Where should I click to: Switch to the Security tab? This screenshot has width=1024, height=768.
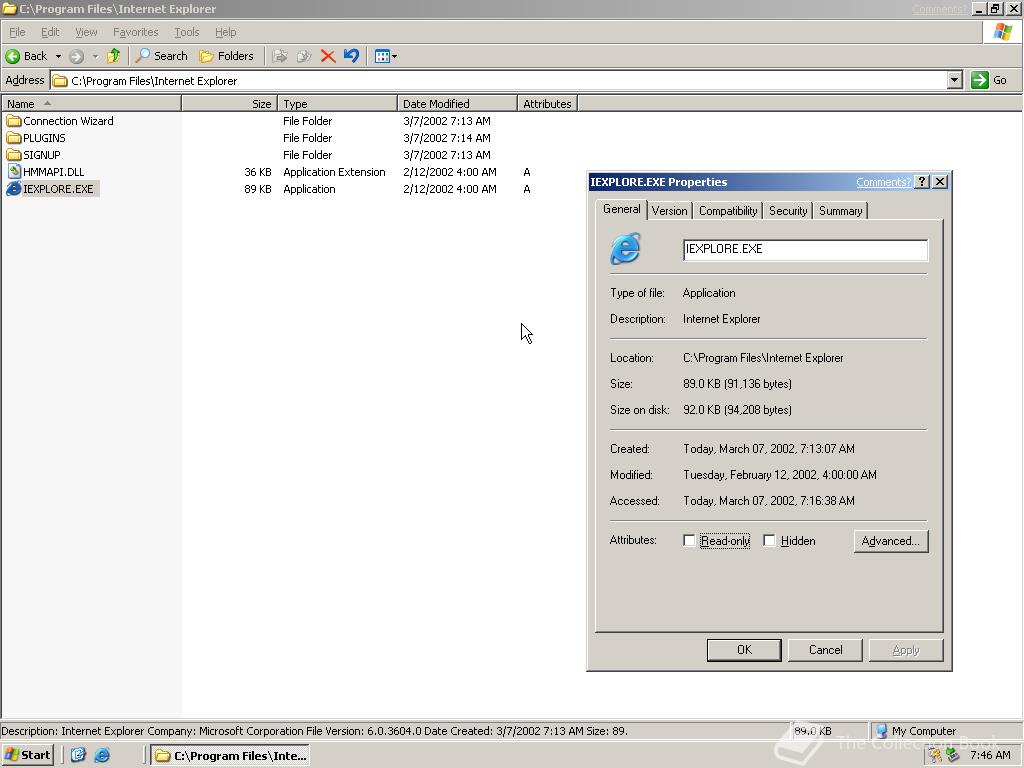[788, 211]
